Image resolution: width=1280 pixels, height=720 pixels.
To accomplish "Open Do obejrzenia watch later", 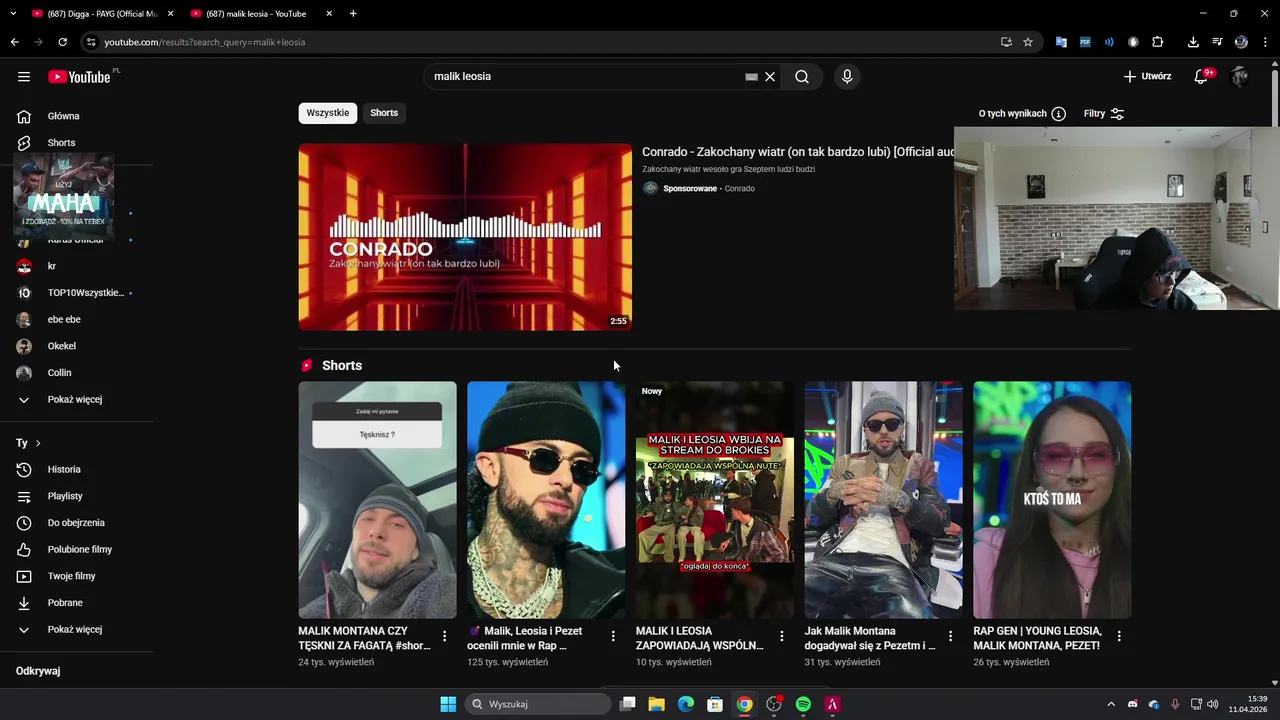I will 78,523.
